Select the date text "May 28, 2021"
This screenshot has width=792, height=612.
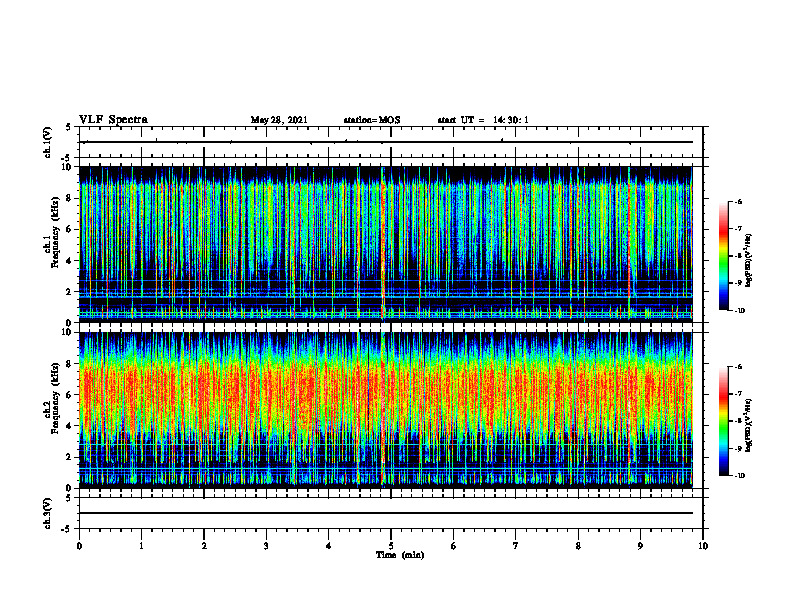tap(279, 120)
